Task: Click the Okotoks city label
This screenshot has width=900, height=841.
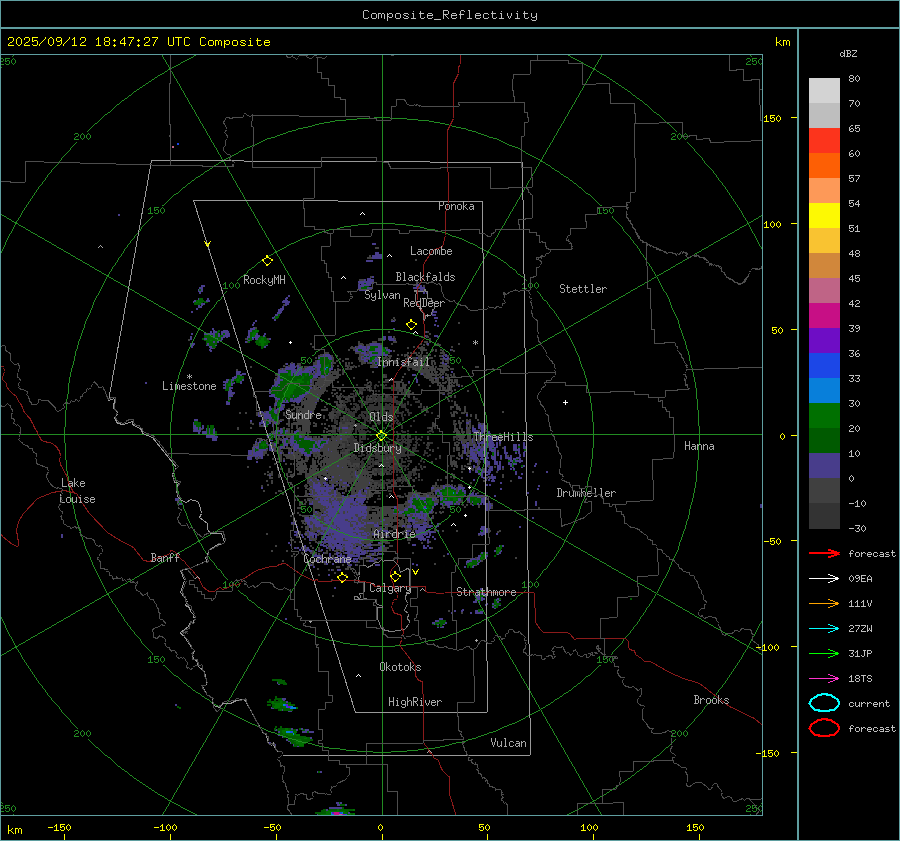Action: pos(400,667)
